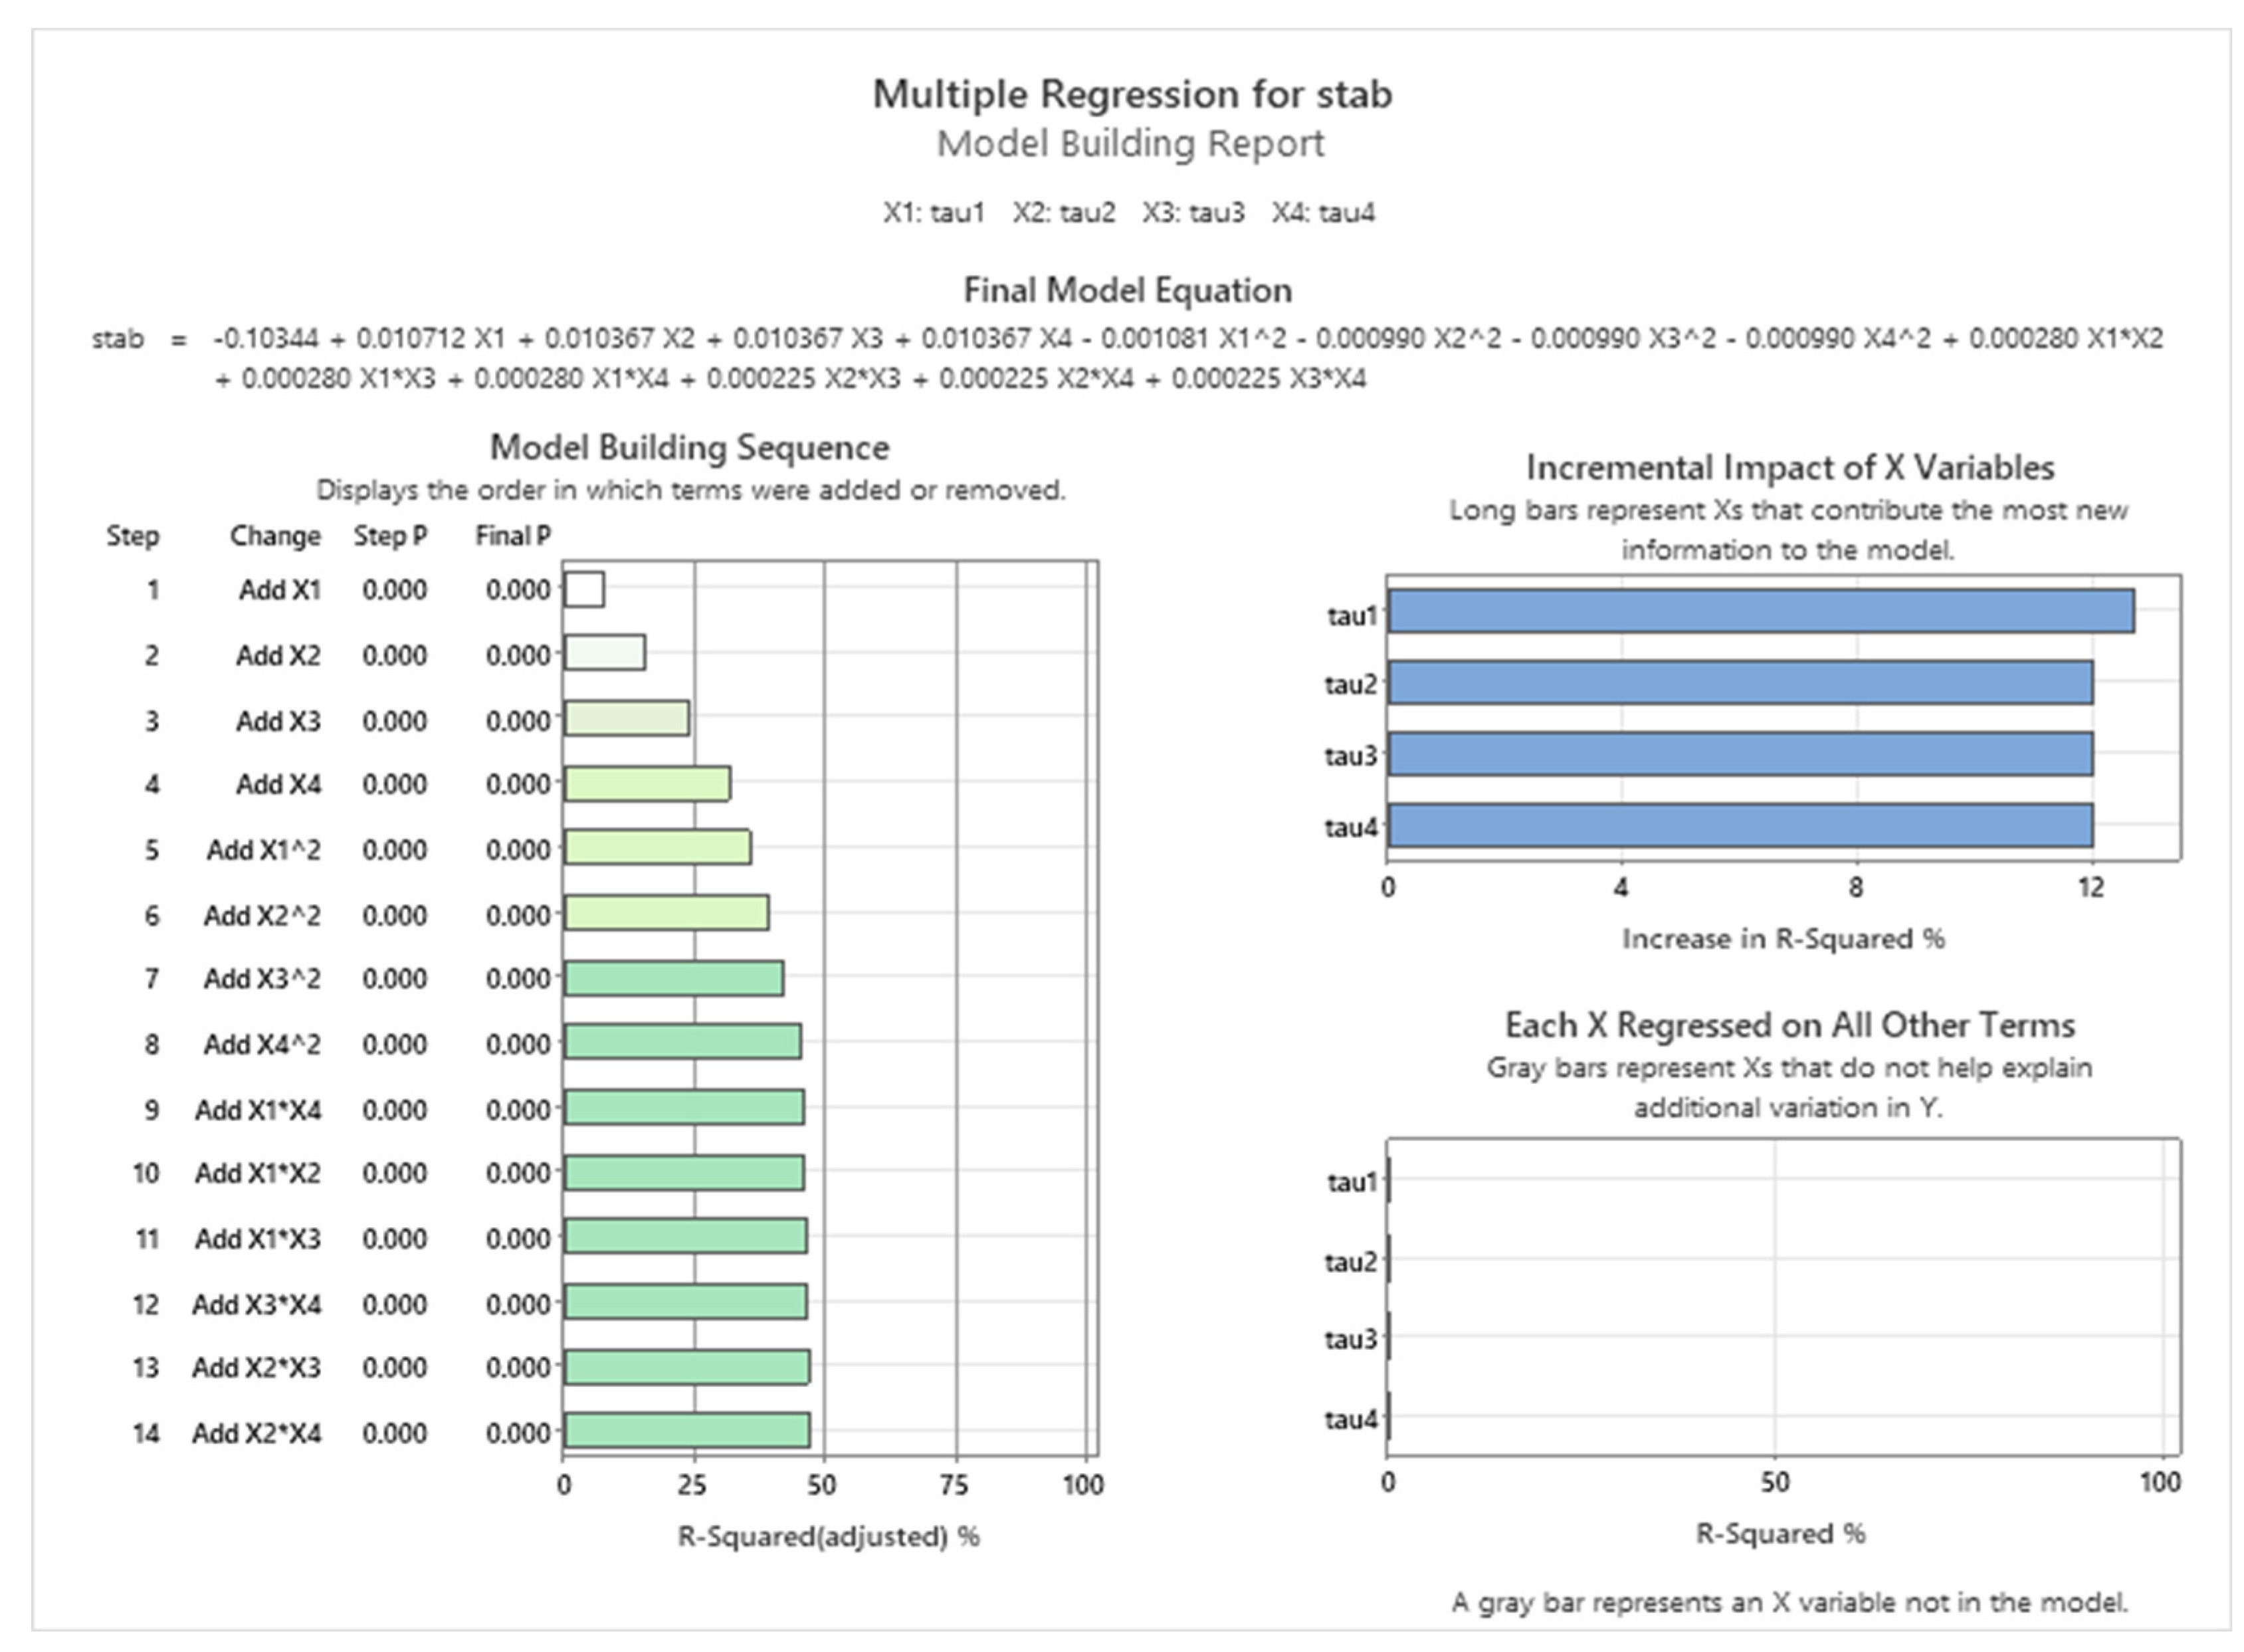Select the Add X2 step bar

[x=604, y=653]
